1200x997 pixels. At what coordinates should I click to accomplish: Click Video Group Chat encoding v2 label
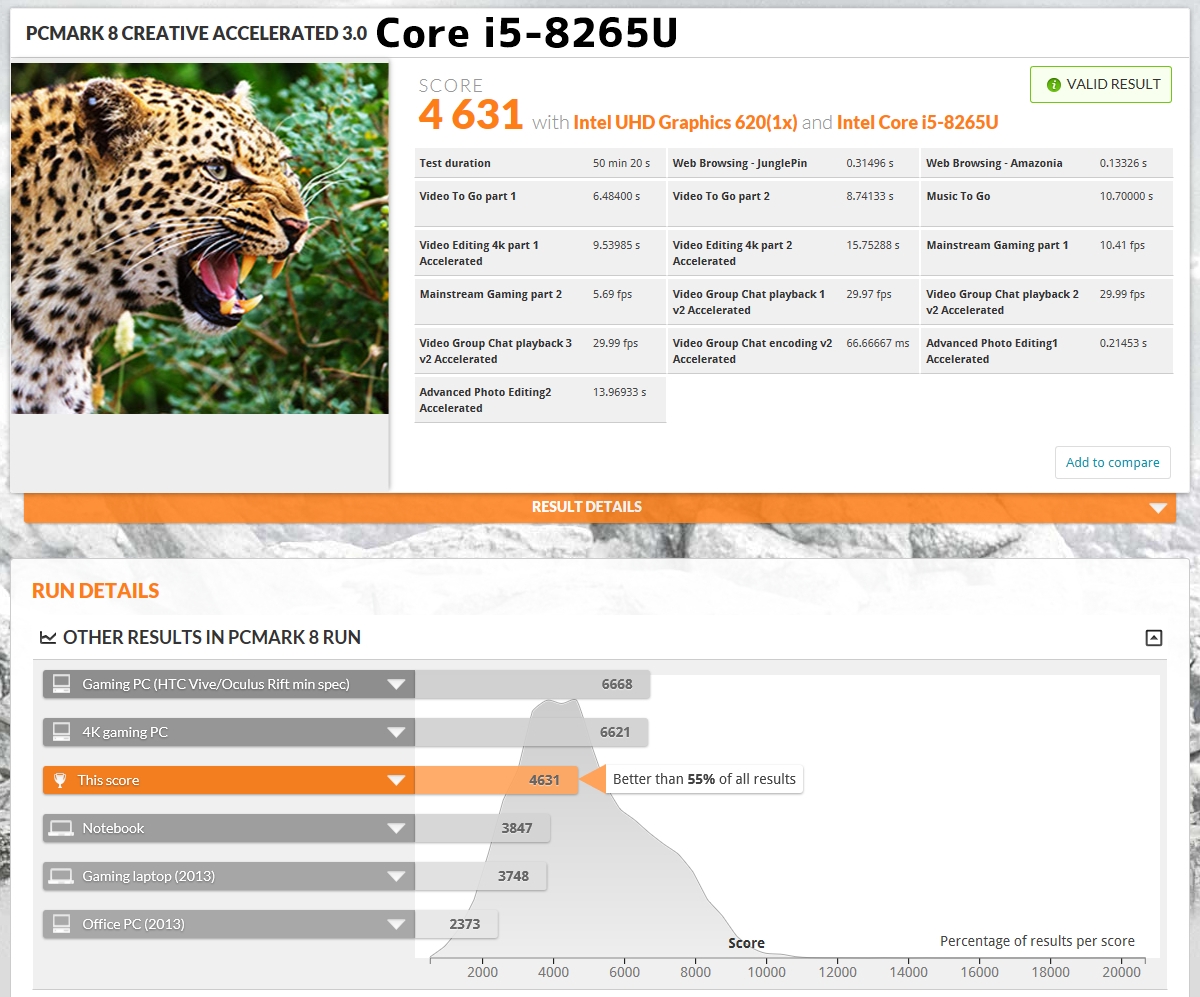[x=752, y=351]
